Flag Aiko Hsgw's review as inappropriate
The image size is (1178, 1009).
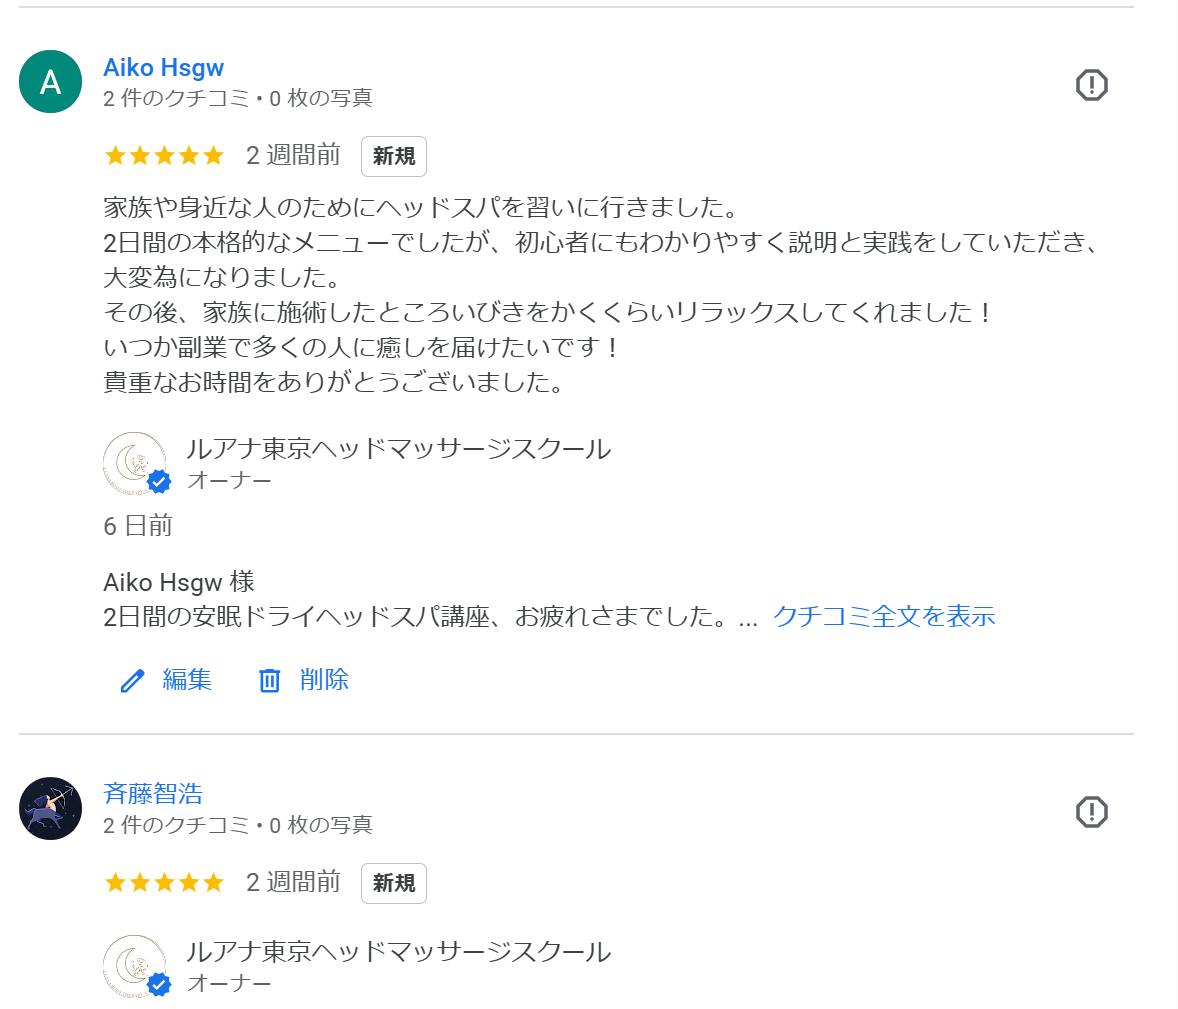point(1091,85)
